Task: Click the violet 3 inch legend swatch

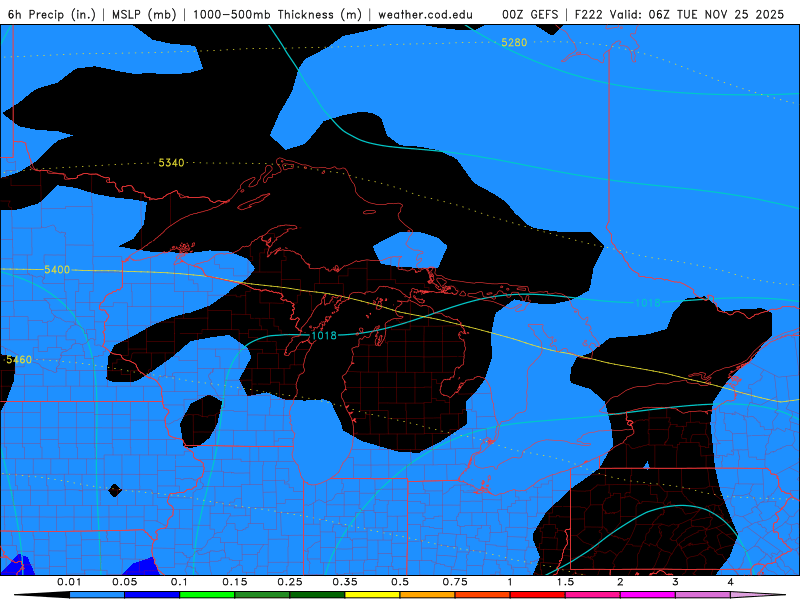Action: (x=703, y=595)
